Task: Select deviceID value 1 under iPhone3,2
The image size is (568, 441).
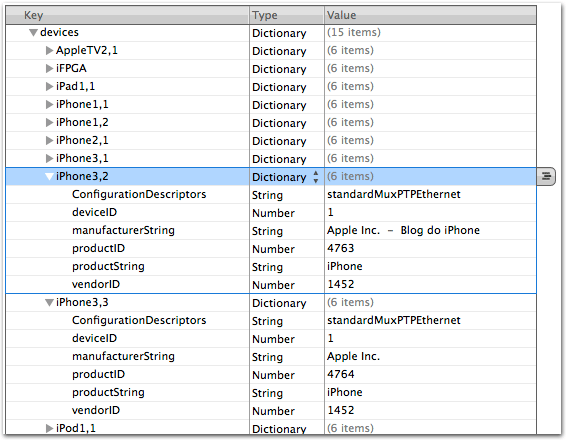Action: pos(330,212)
